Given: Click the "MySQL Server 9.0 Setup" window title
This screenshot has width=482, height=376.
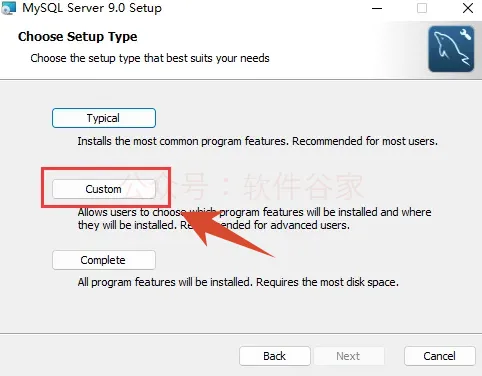Looking at the screenshot, I should tap(92, 8).
